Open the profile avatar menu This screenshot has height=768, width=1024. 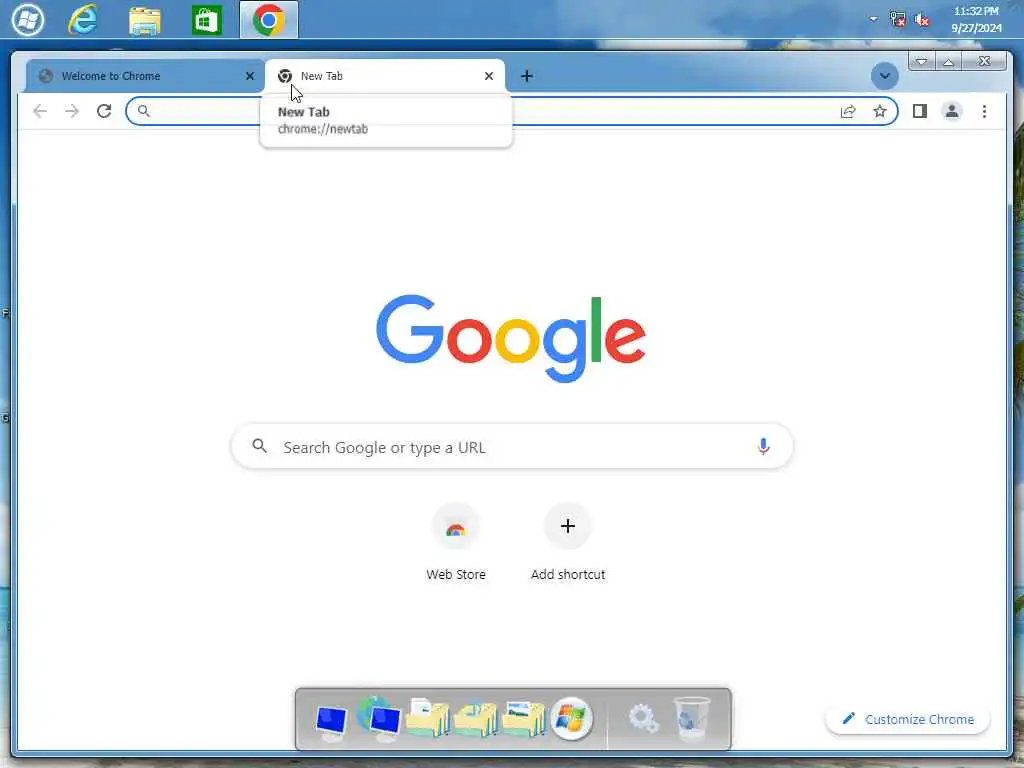coord(952,111)
